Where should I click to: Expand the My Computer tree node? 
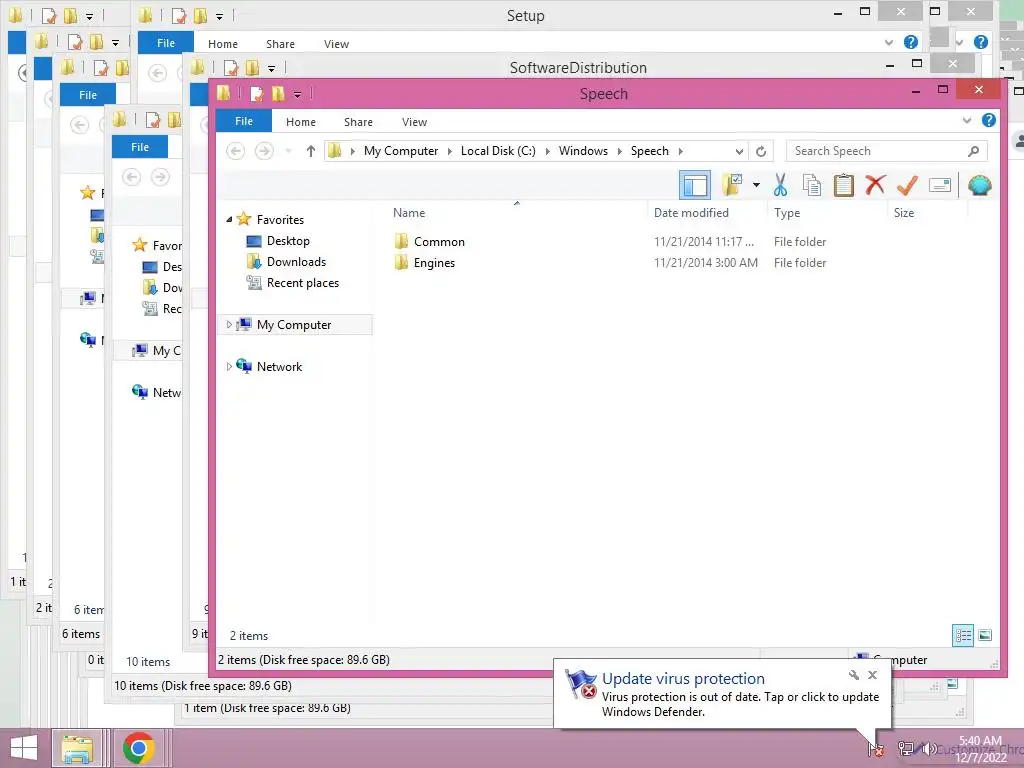(229, 325)
